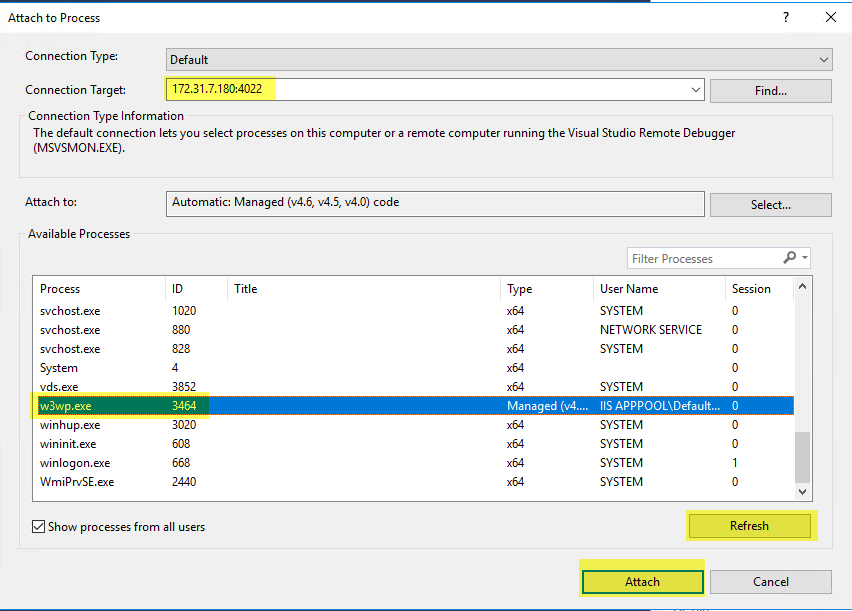Toggle Show processes from all users checkbox
The width and height of the screenshot is (852, 611).
tap(39, 526)
